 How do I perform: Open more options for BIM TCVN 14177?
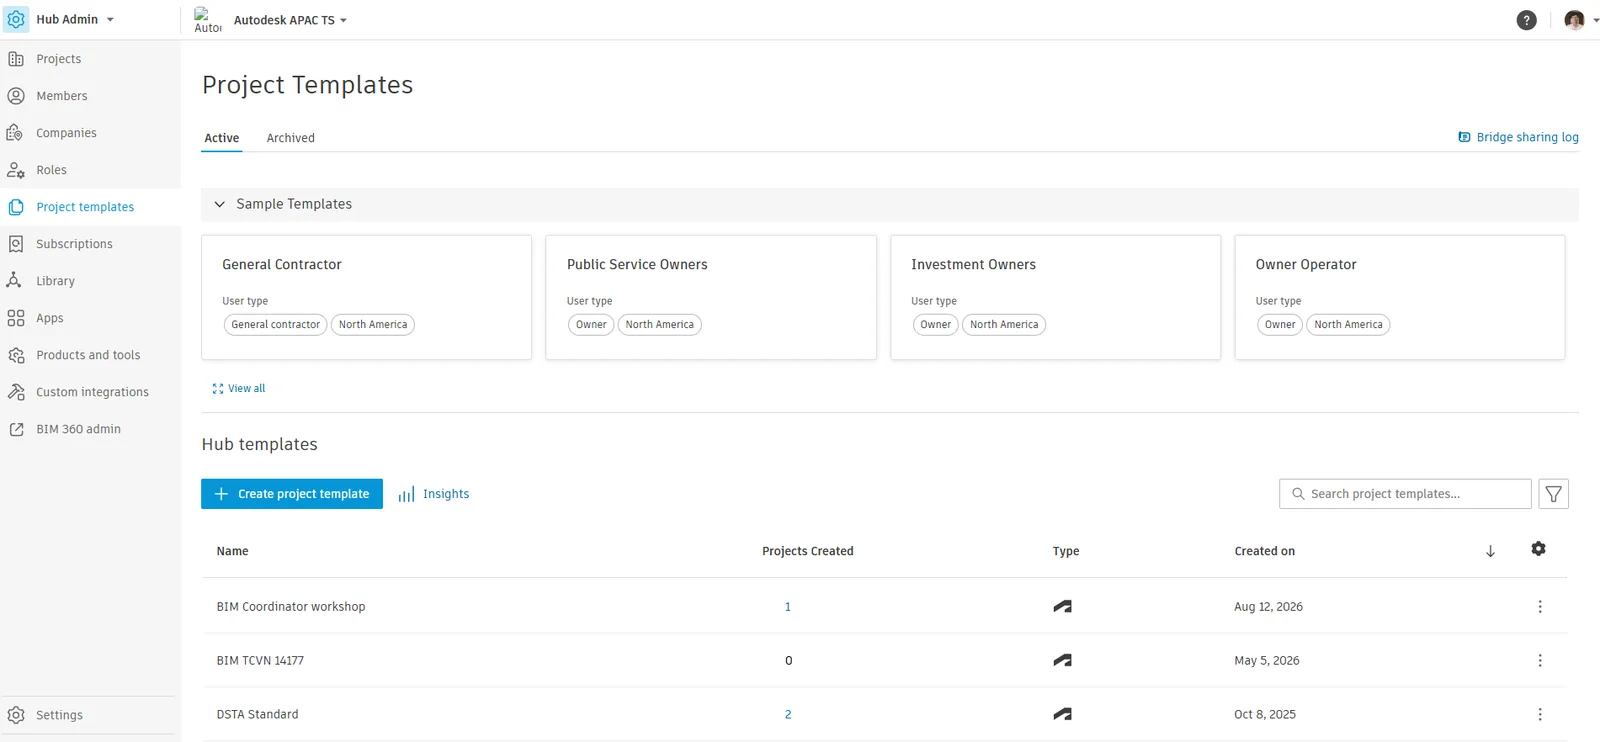1540,661
